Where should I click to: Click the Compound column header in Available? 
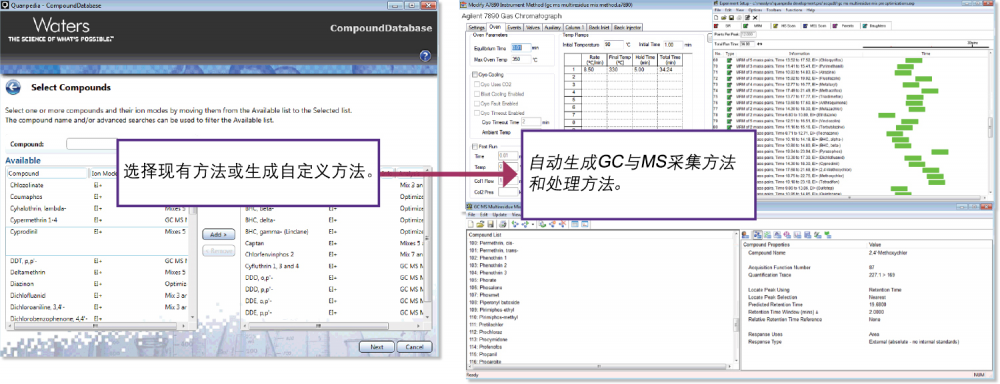(47, 174)
